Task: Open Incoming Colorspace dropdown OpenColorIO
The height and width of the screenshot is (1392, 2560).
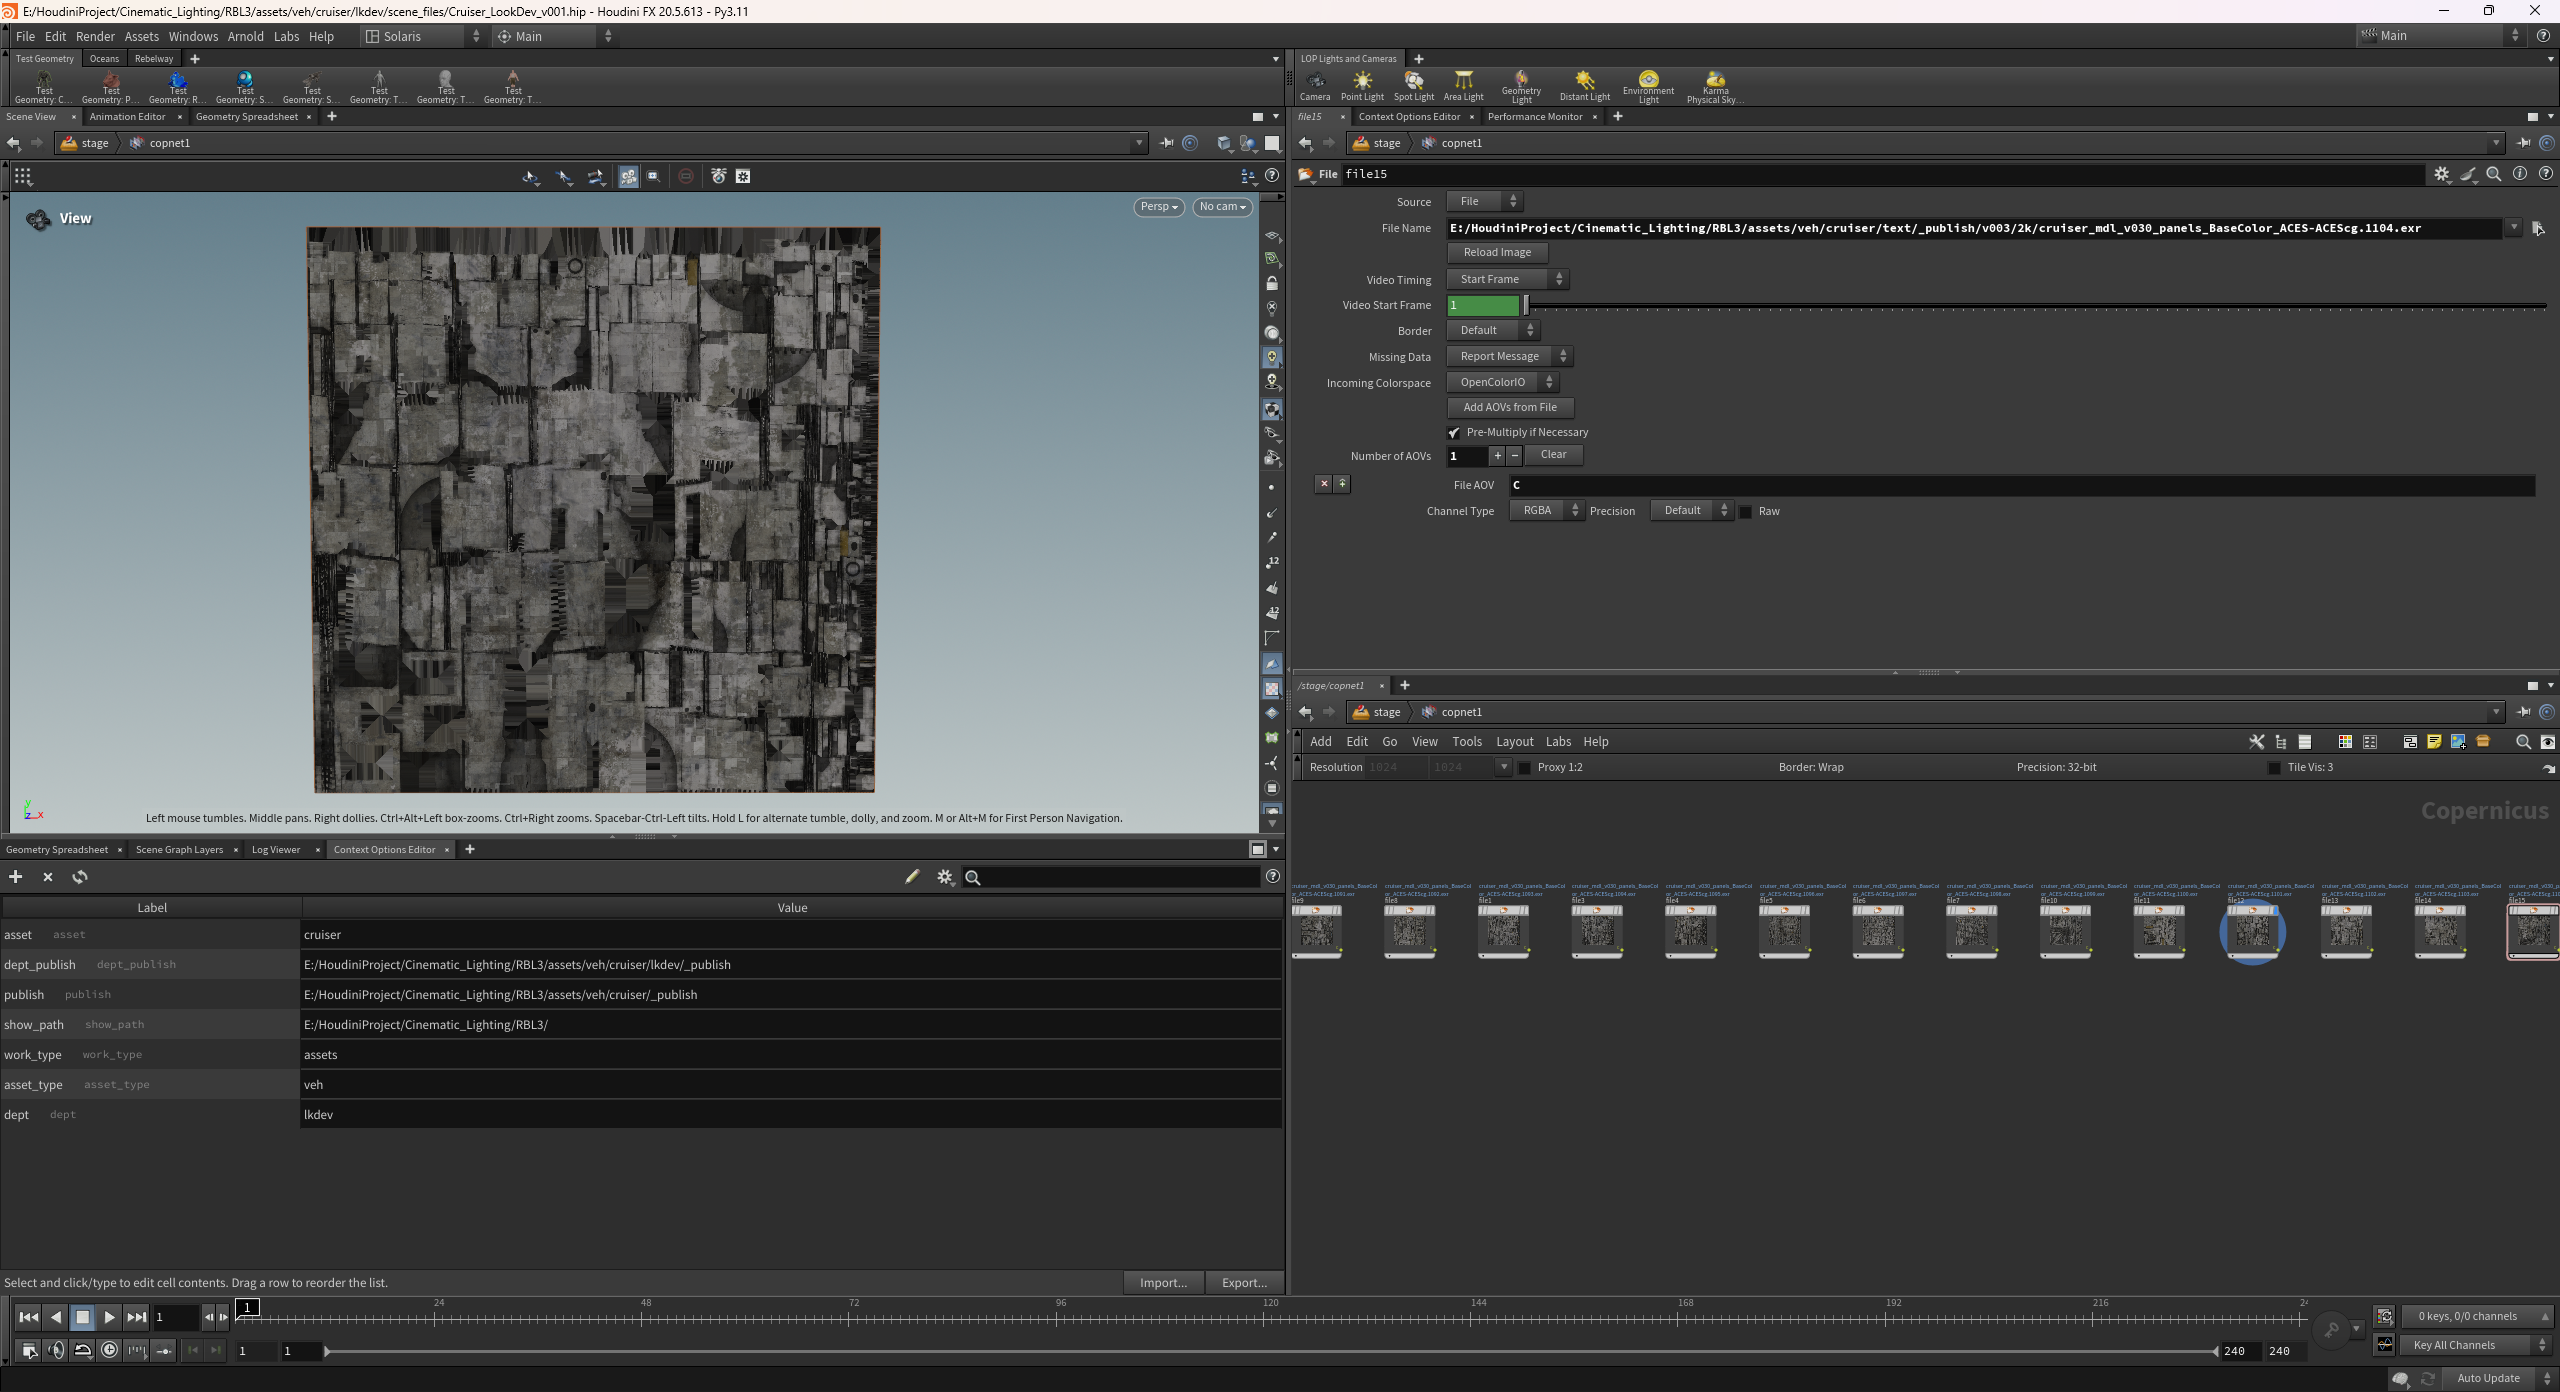Action: click(x=1502, y=383)
